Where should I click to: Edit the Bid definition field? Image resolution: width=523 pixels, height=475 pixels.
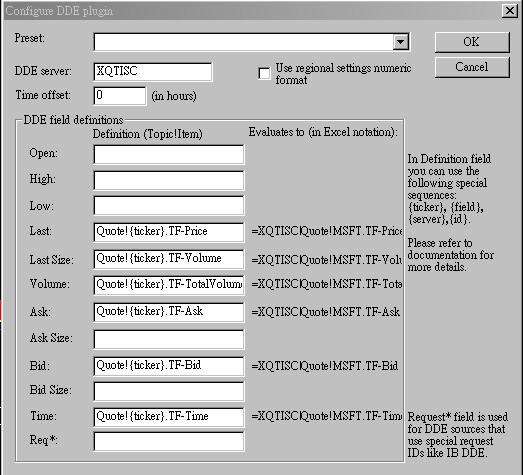click(x=169, y=366)
